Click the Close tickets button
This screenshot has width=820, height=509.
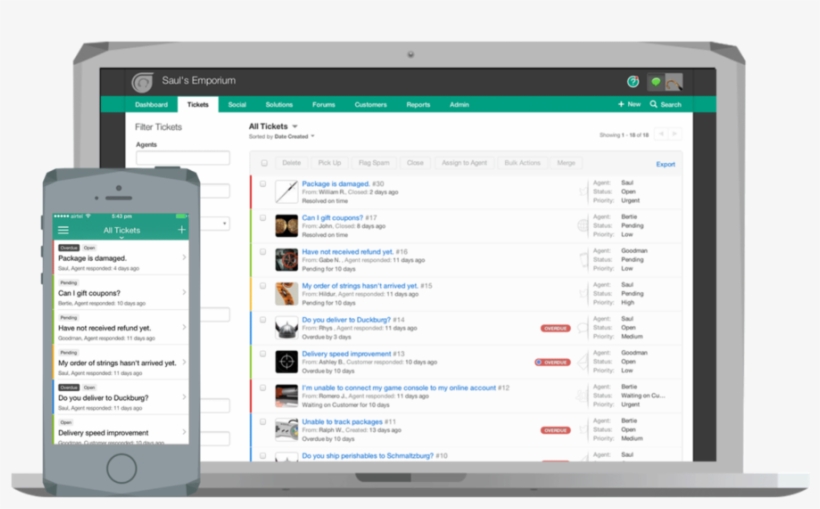tap(415, 163)
